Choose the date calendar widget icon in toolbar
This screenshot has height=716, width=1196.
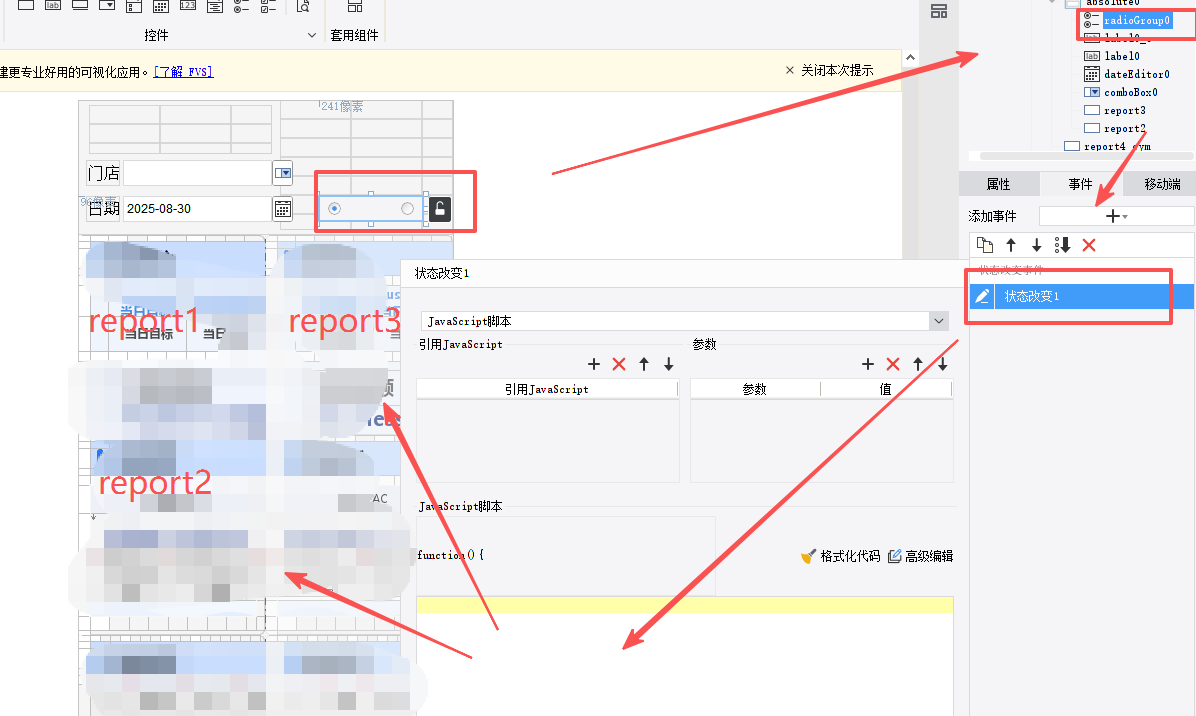[x=161, y=6]
